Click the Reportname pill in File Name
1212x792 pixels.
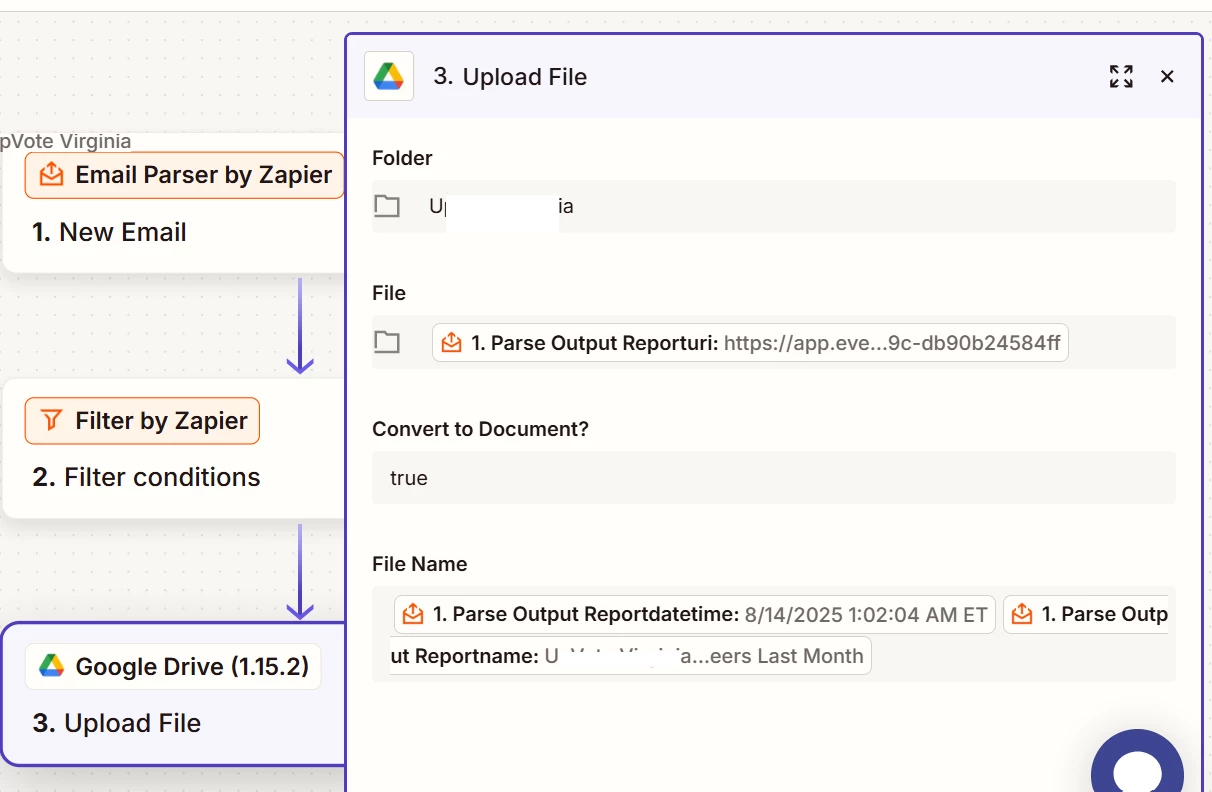point(630,656)
